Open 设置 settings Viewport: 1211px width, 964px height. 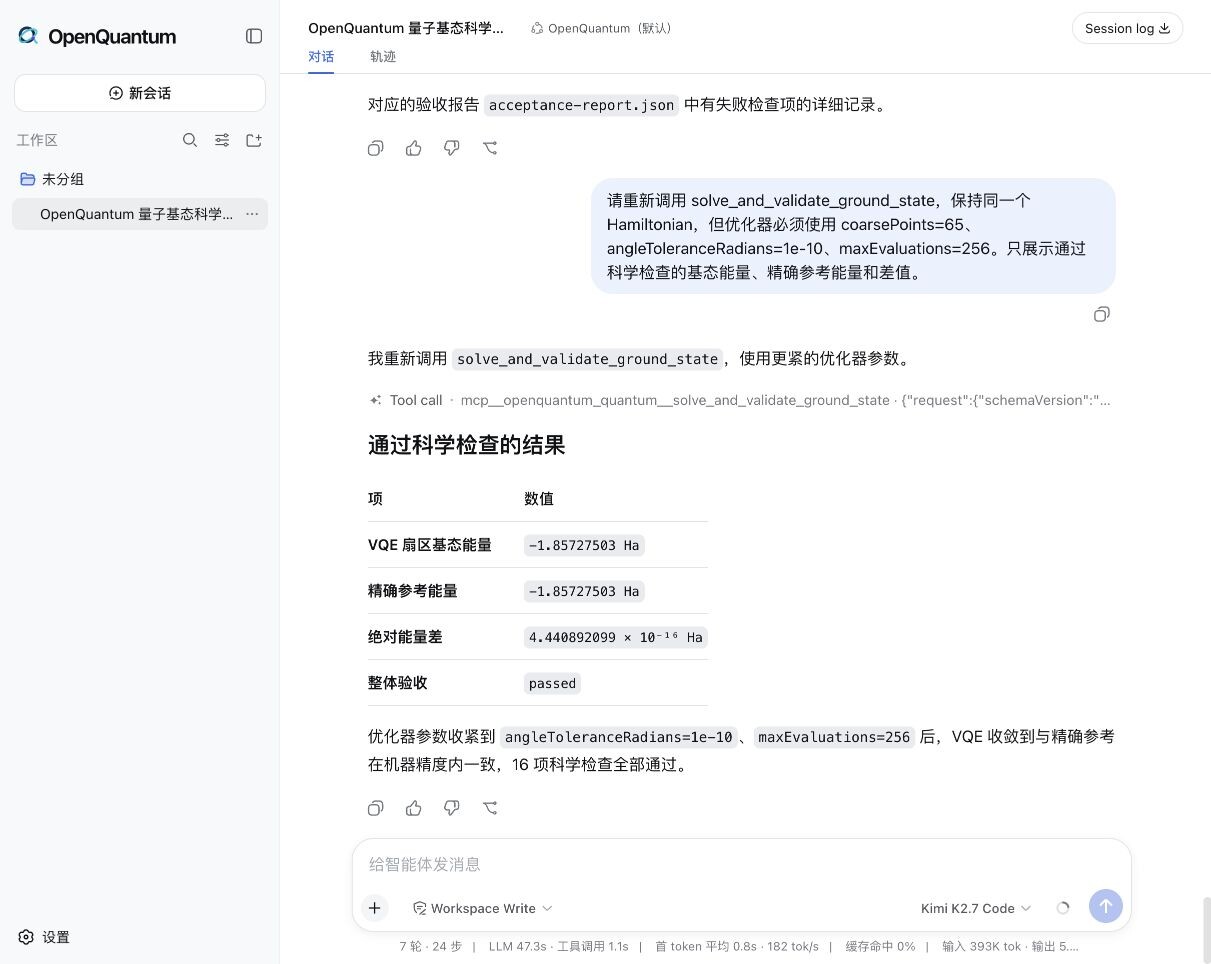tap(44, 937)
